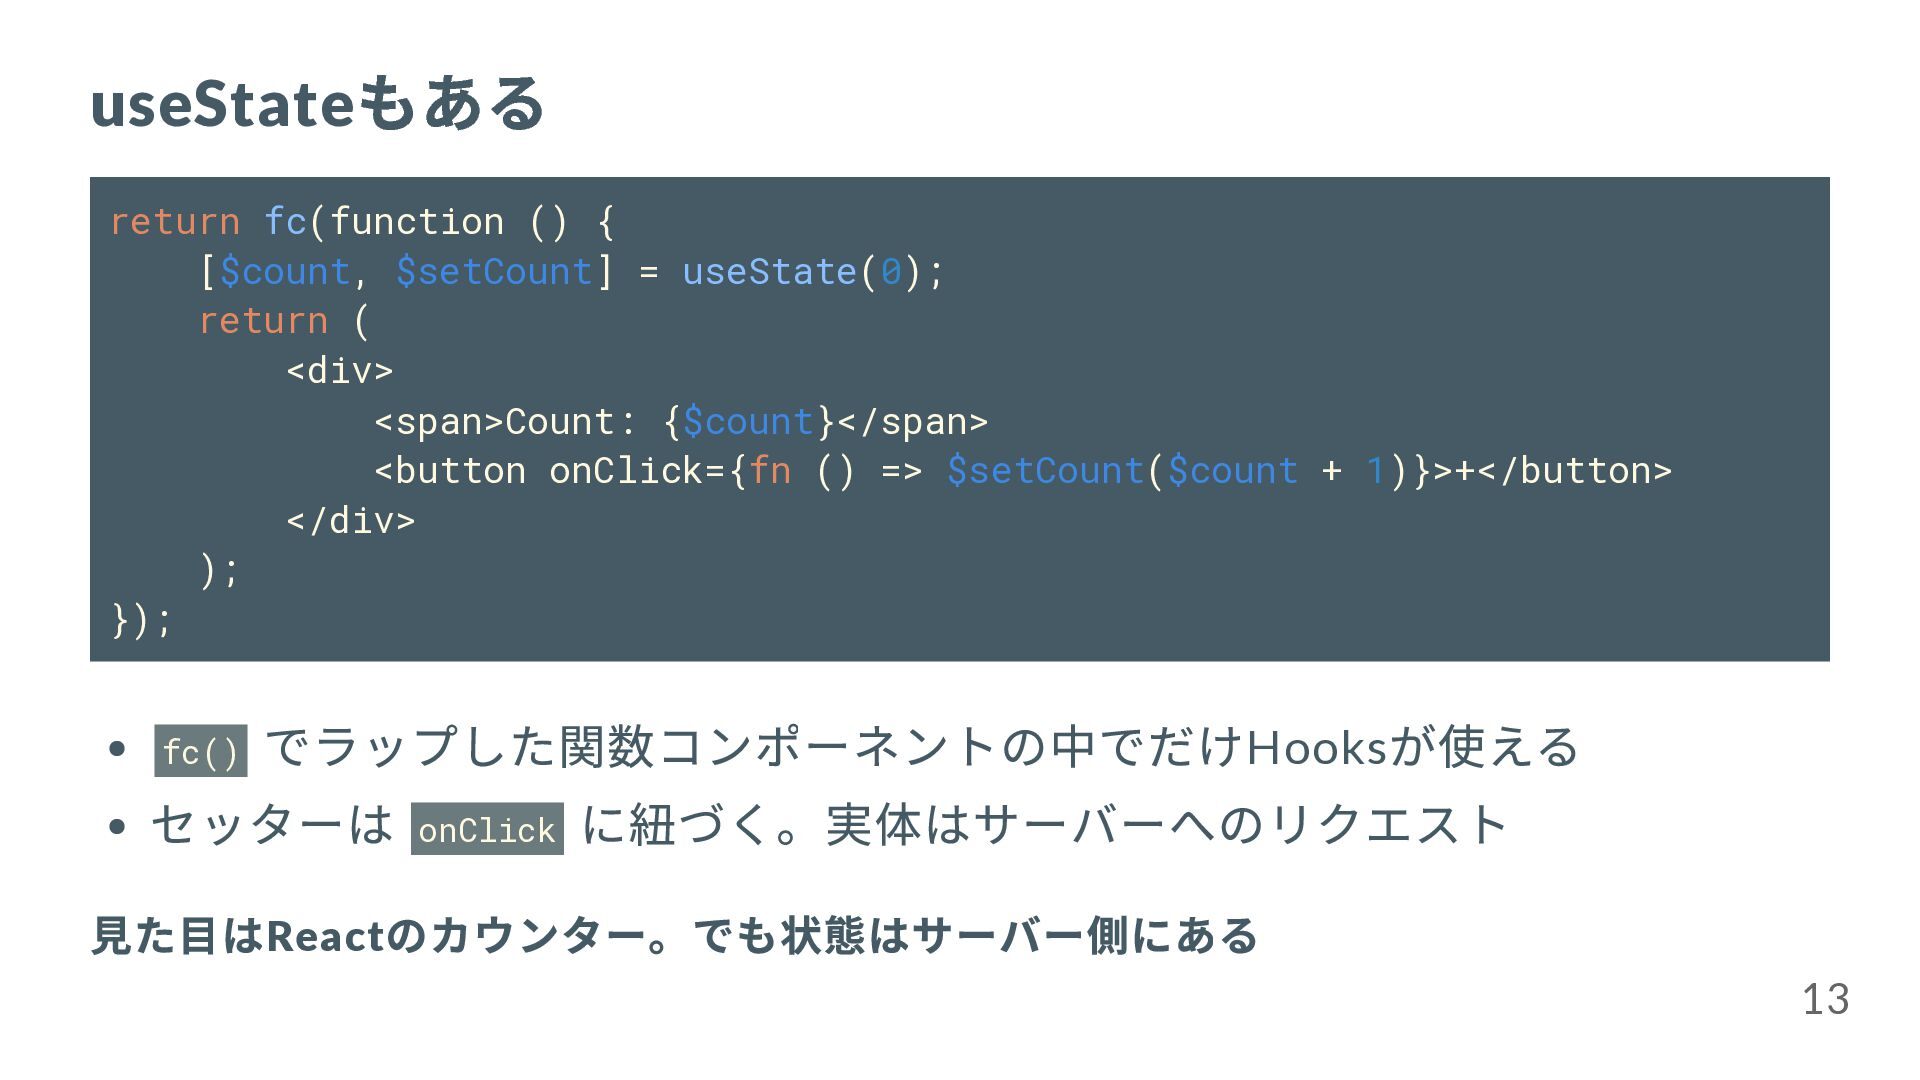The image size is (1920, 1080).
Task: Click useState(0) in the code block
Action: [801, 271]
